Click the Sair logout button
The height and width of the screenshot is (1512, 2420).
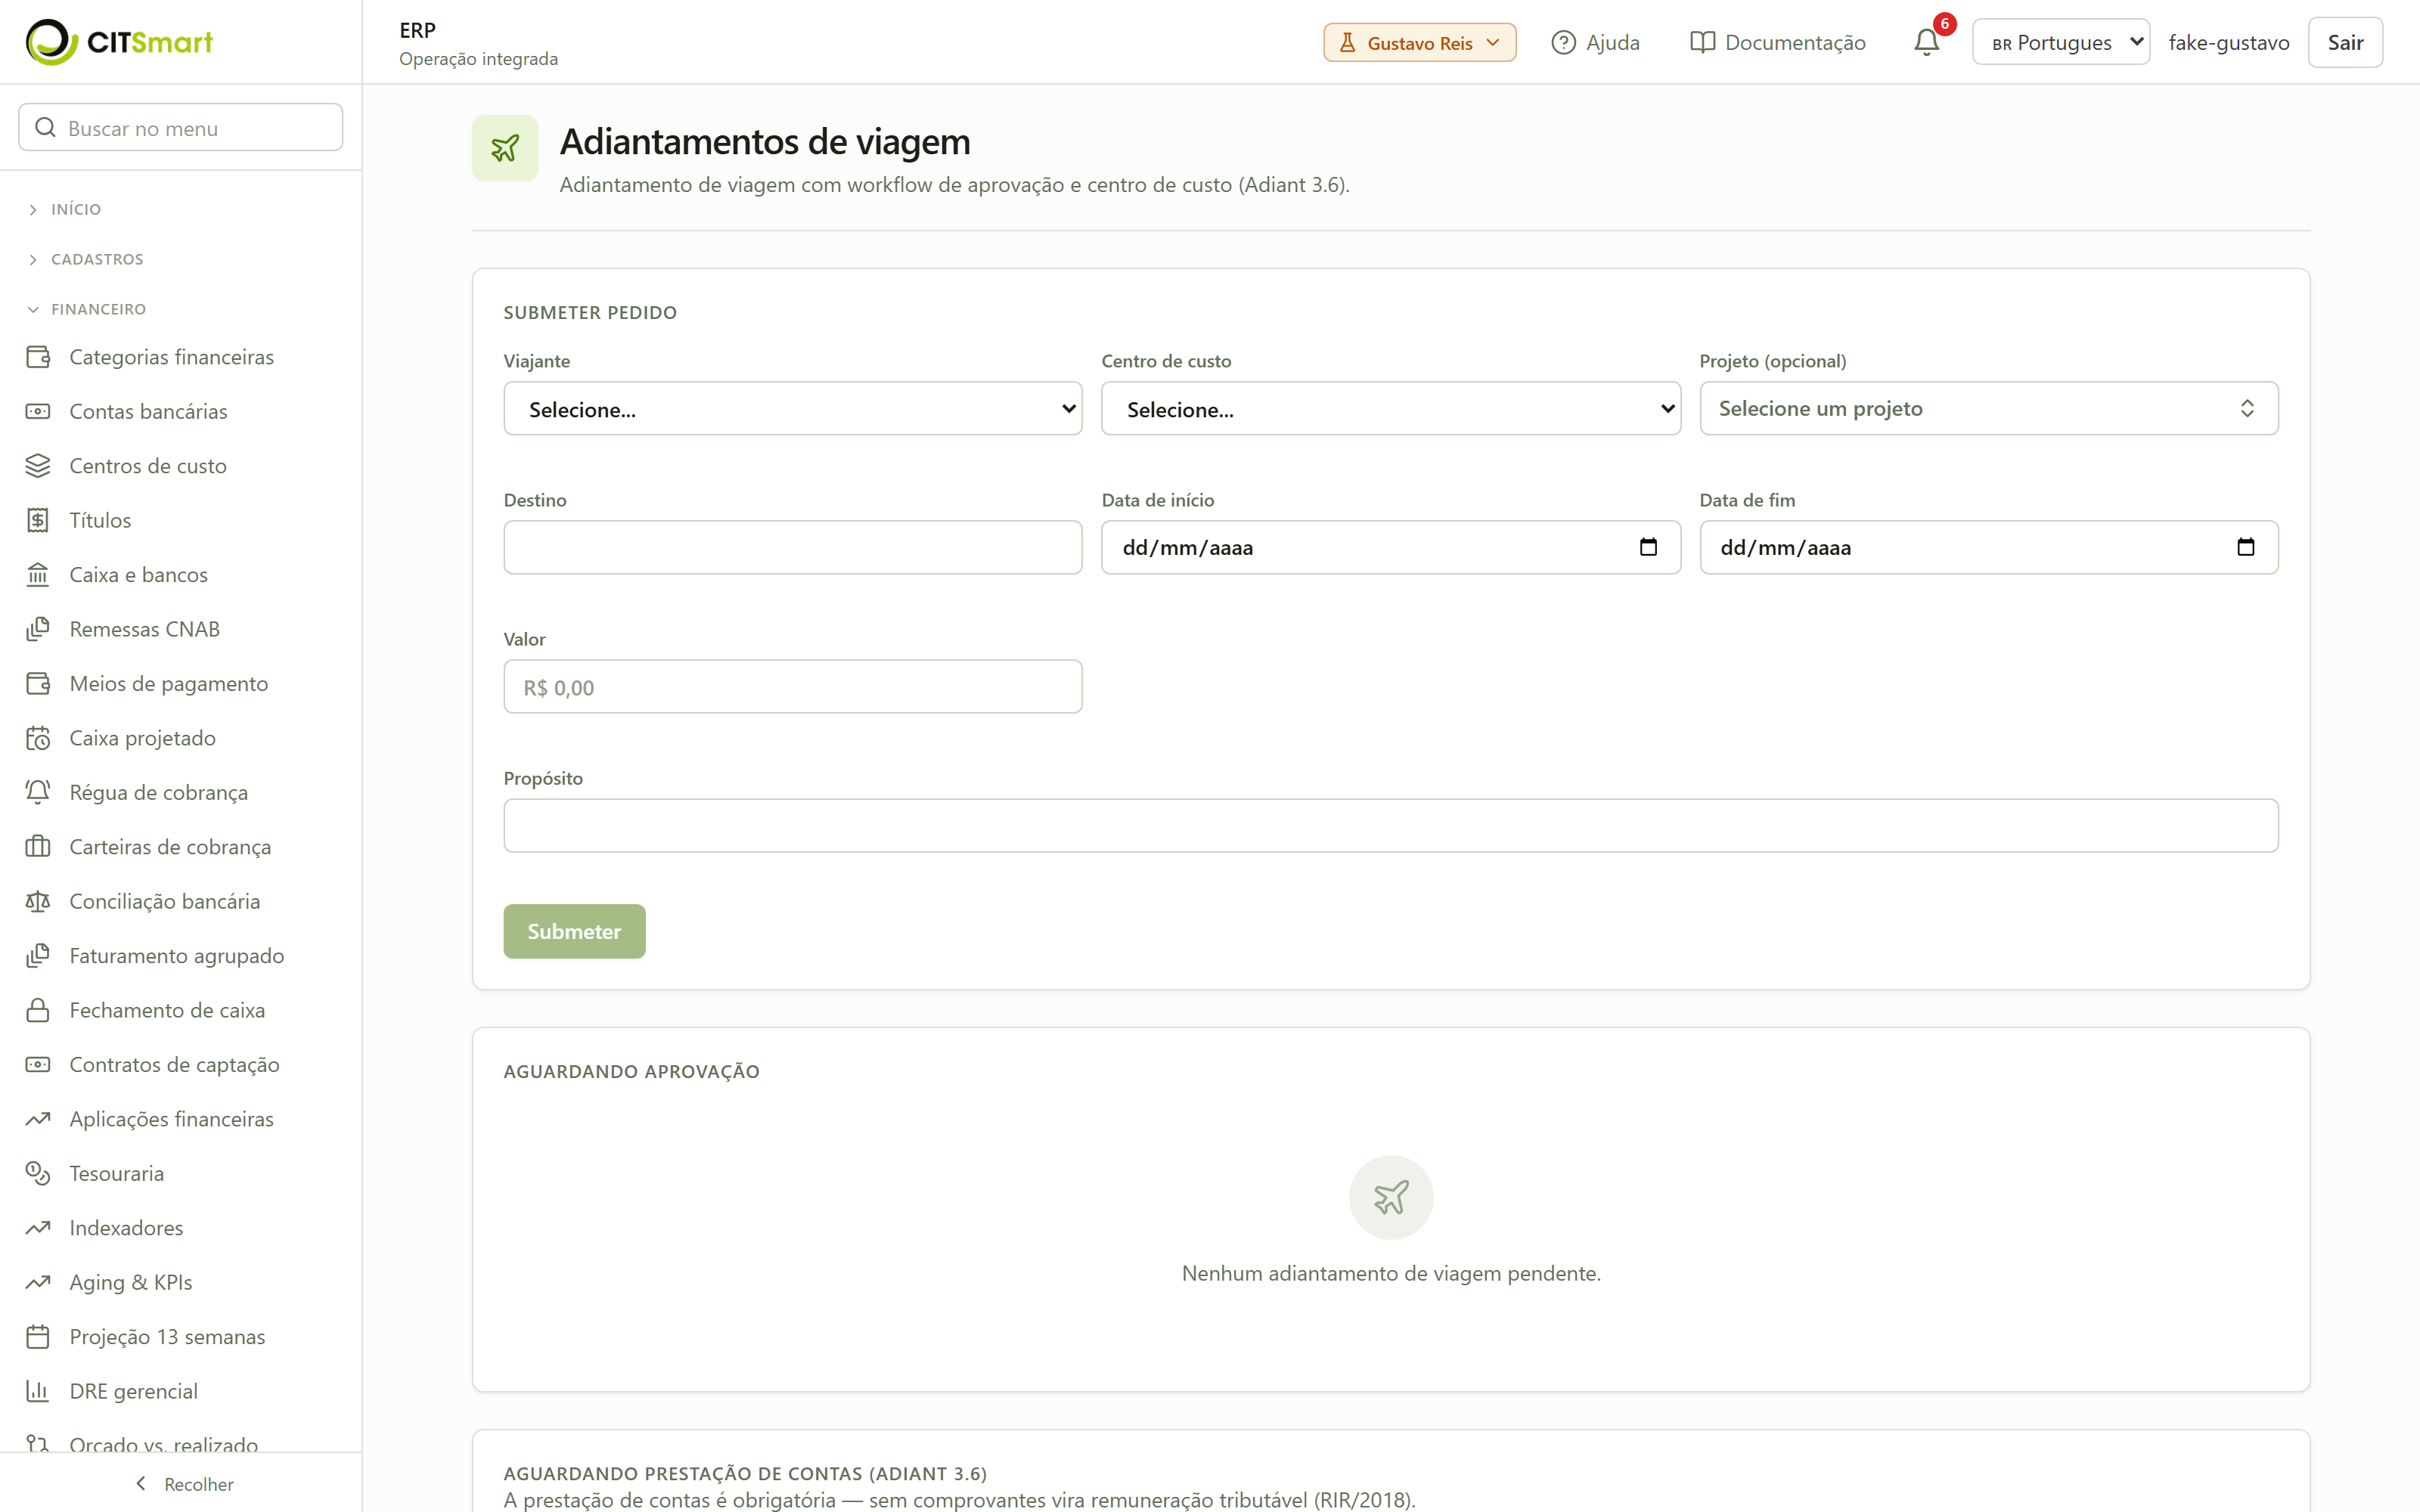2345,42
